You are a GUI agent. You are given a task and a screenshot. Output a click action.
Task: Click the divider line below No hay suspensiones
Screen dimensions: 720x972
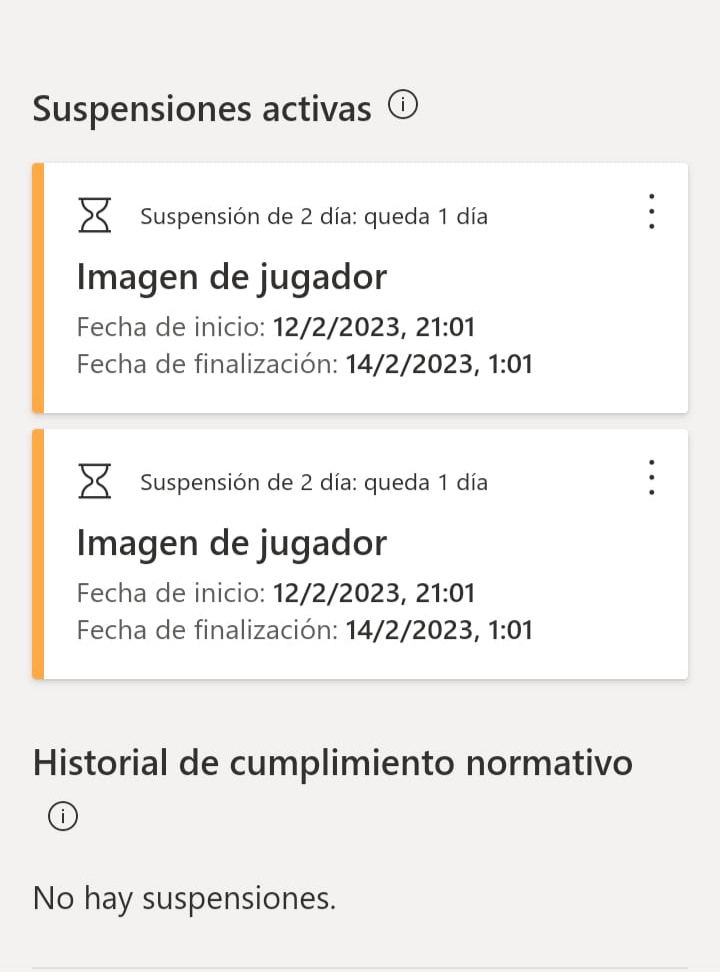point(360,967)
